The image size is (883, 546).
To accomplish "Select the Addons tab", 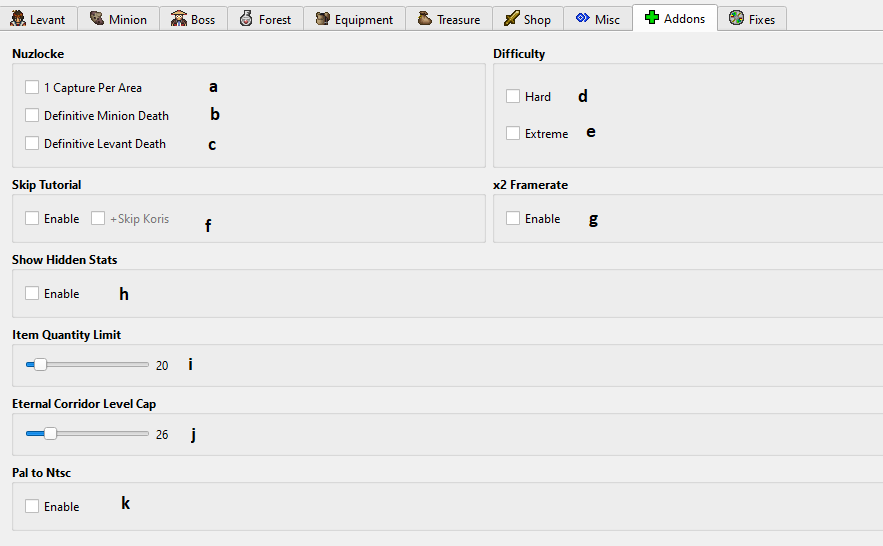I will point(675,19).
